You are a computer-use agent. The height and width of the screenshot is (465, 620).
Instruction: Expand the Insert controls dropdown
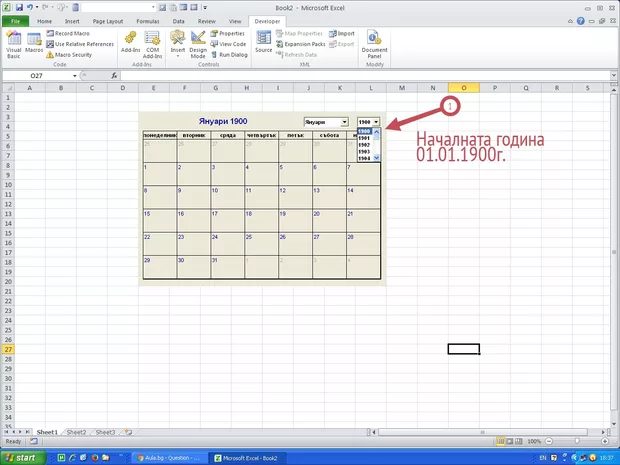pyautogui.click(x=178, y=44)
